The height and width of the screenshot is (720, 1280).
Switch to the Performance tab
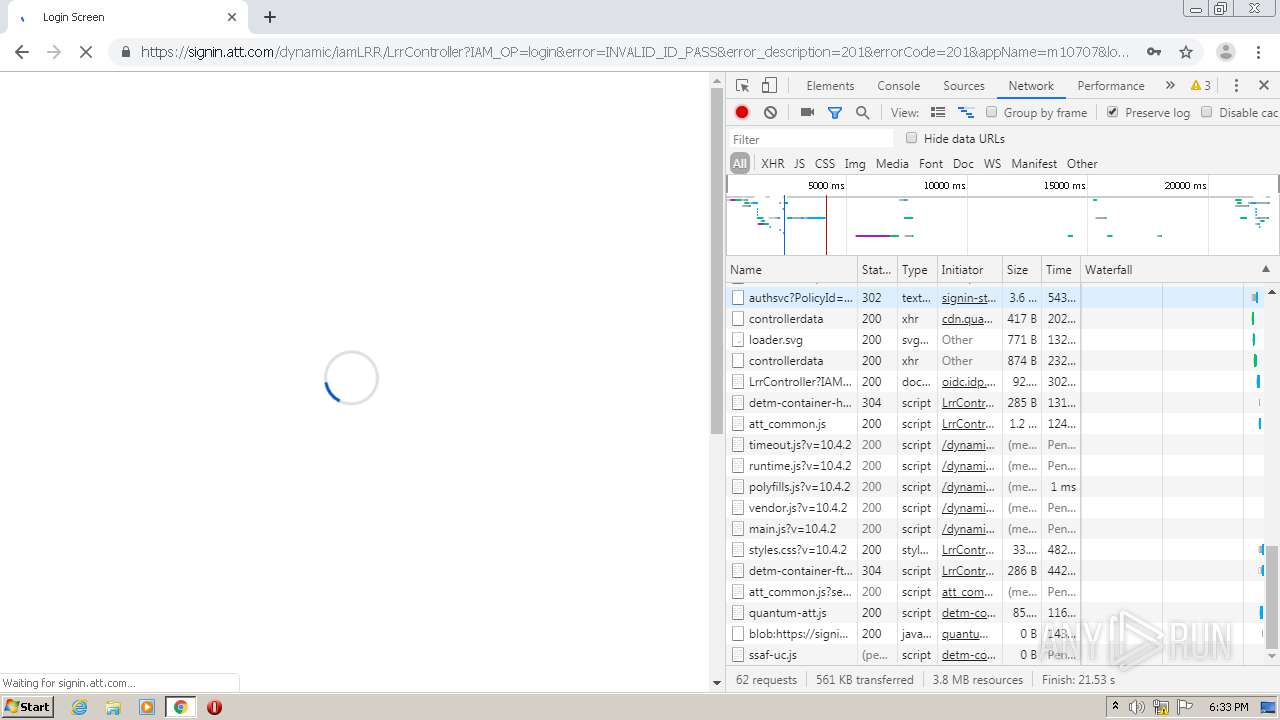(x=1111, y=86)
